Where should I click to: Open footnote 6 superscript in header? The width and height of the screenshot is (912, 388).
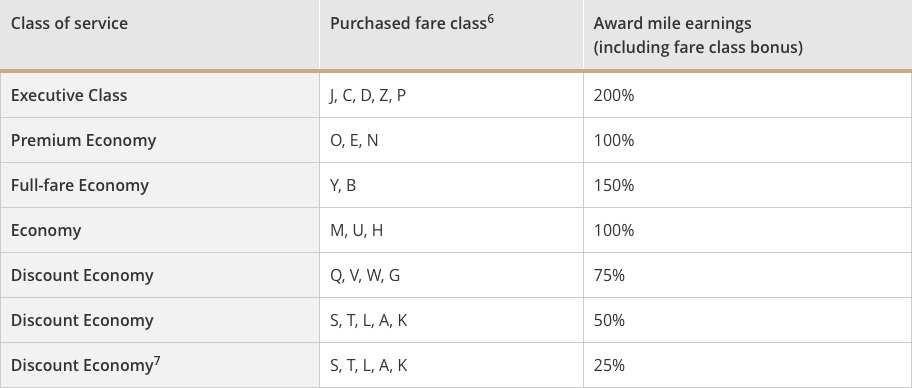tap(490, 19)
